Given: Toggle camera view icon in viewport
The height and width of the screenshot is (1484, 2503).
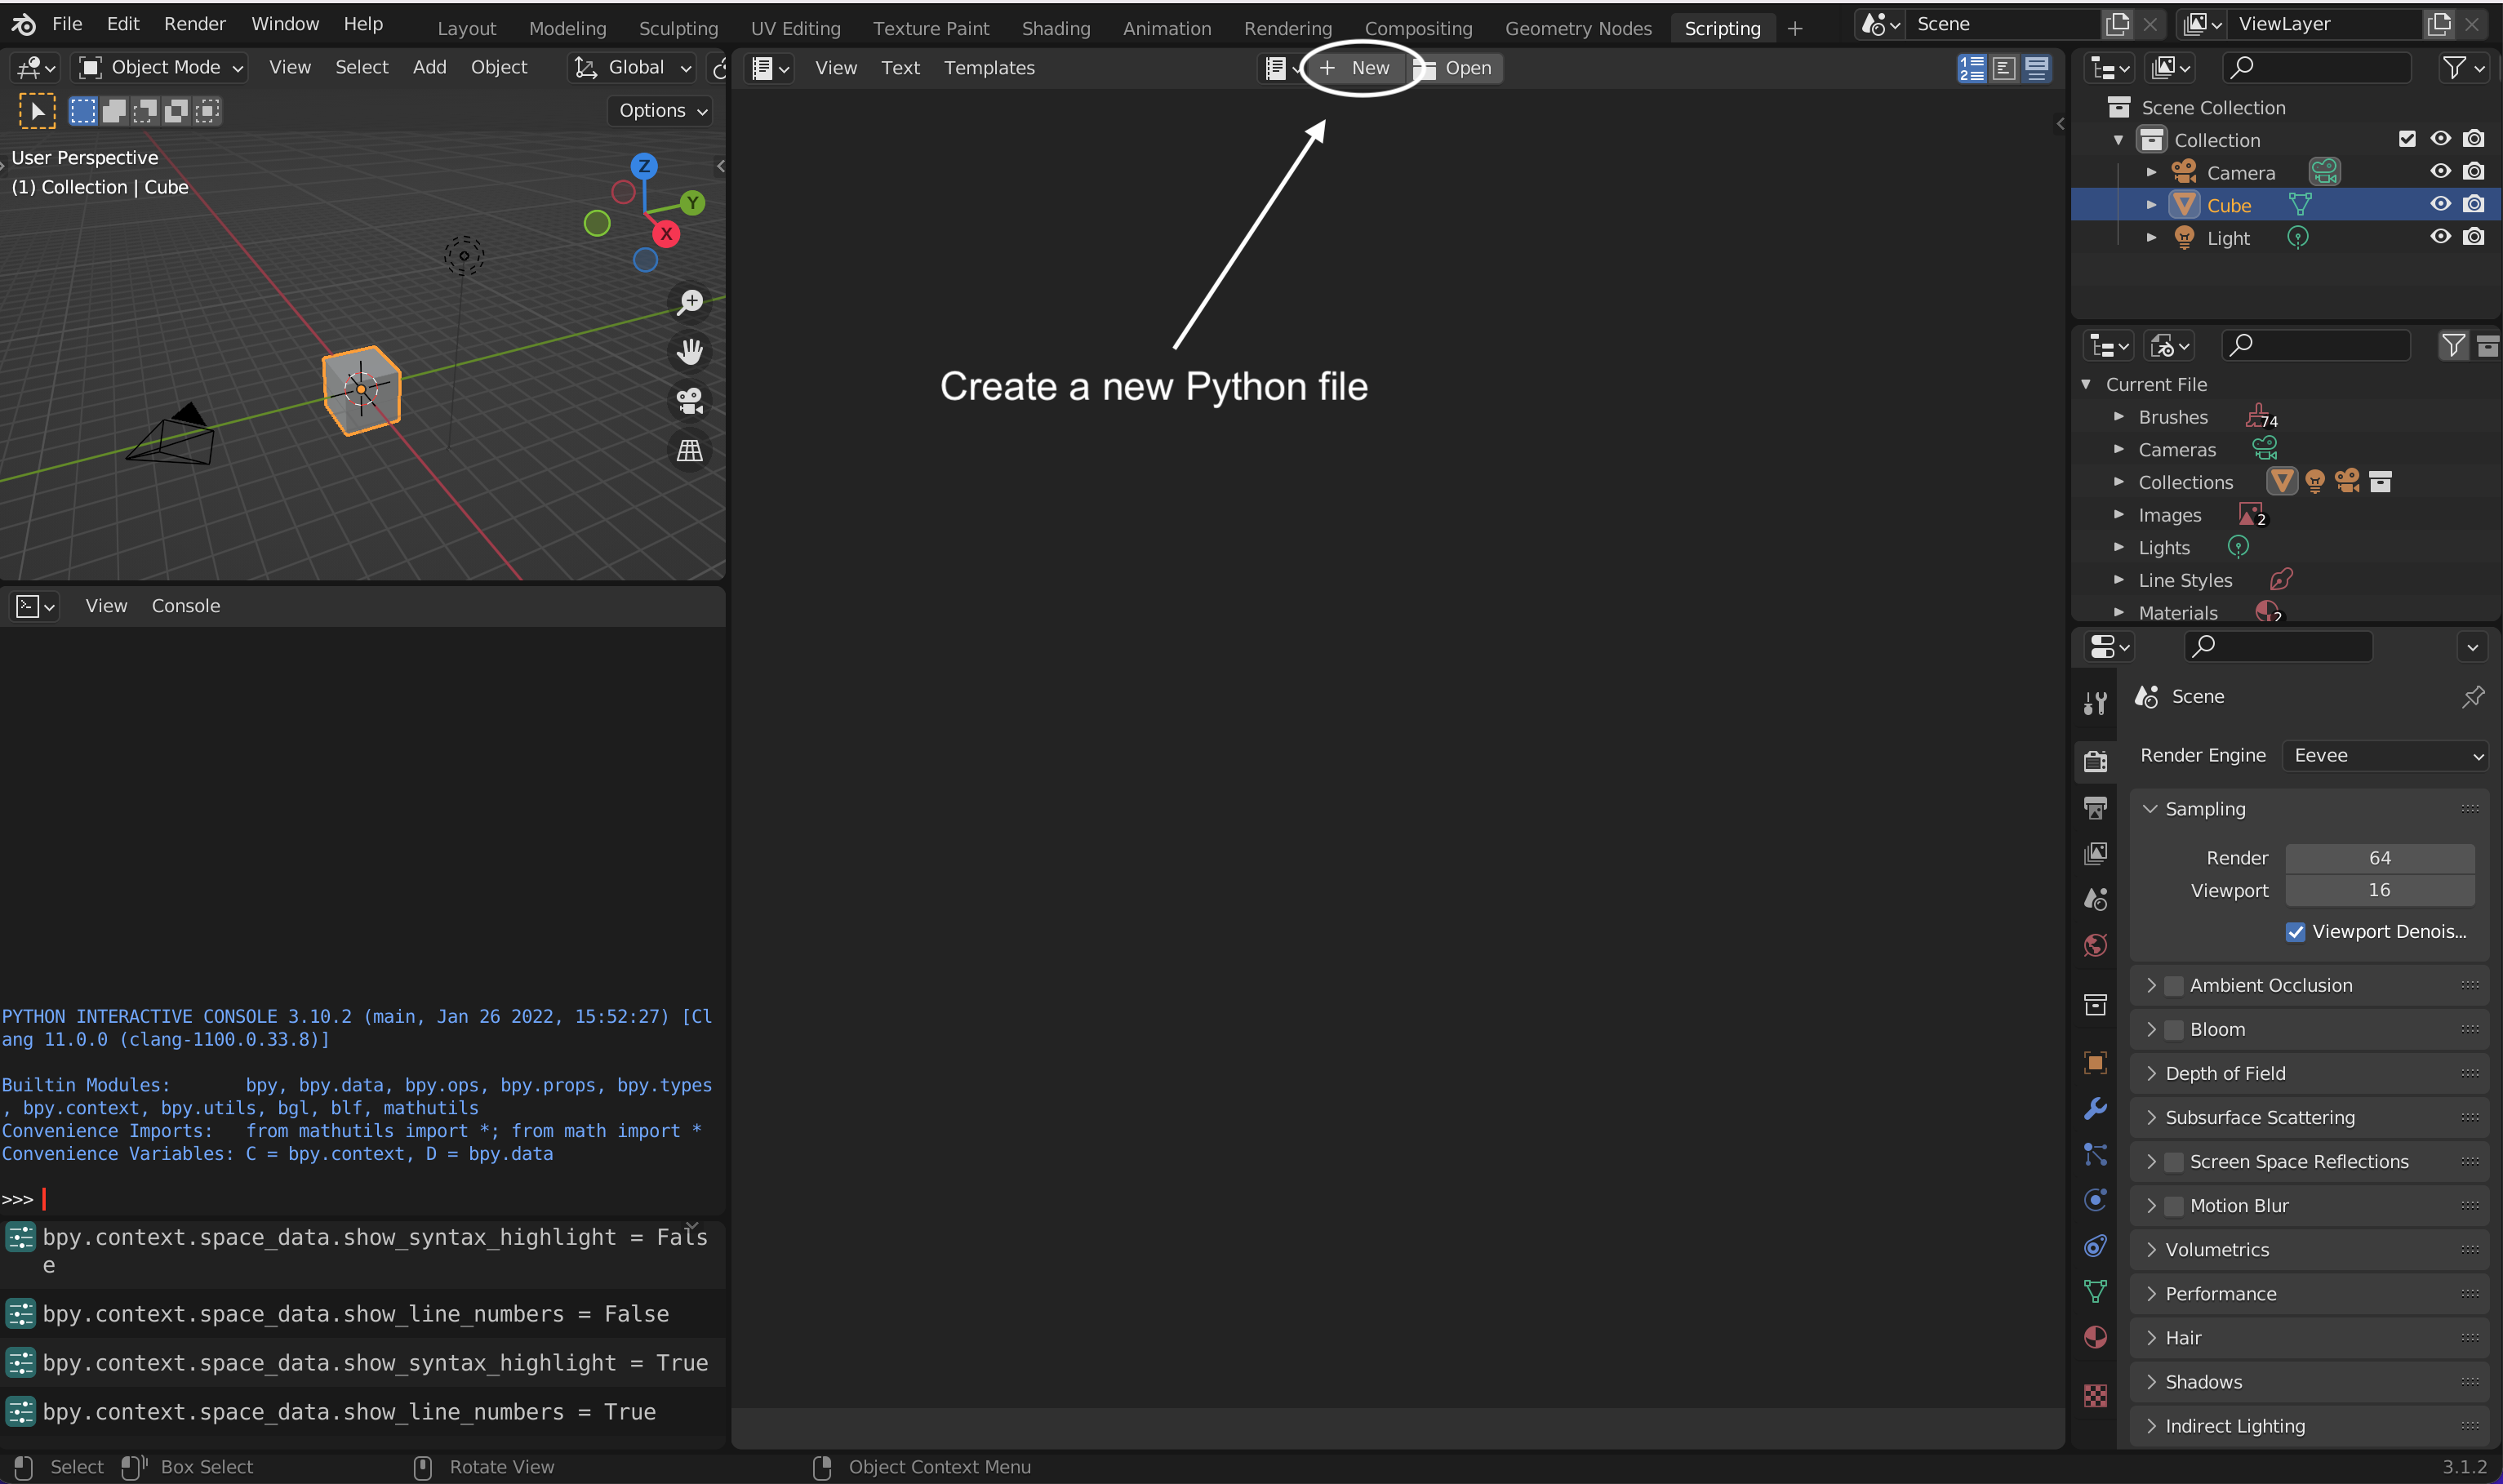Looking at the screenshot, I should tap(690, 401).
